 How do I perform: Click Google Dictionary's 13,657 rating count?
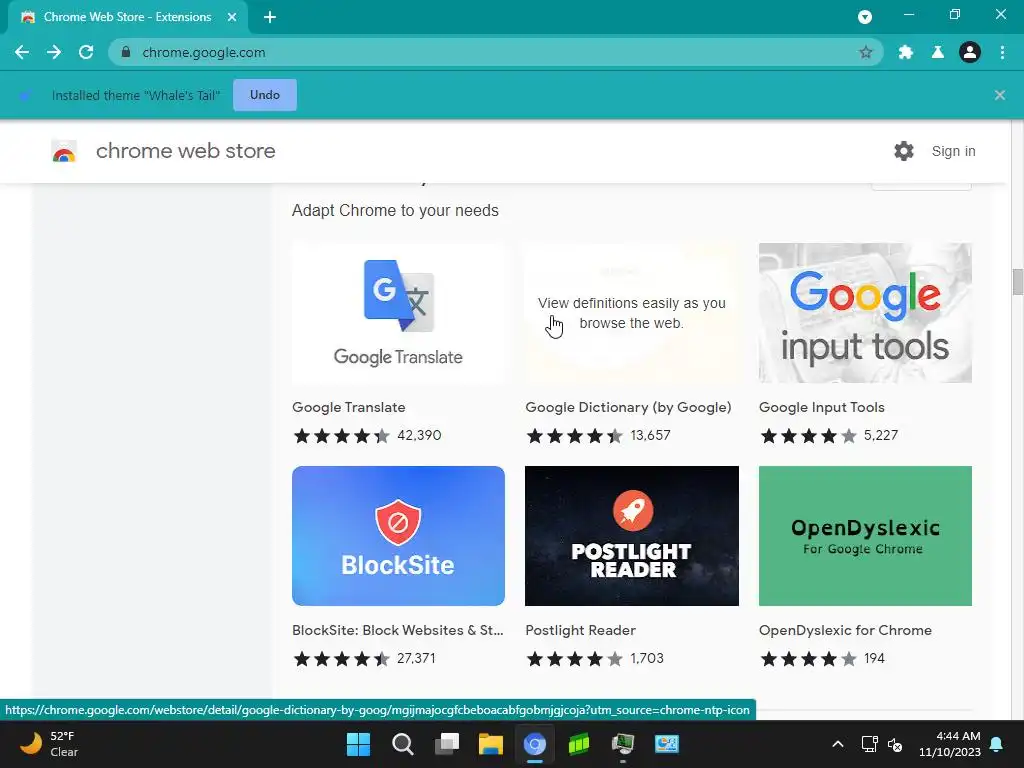click(650, 435)
